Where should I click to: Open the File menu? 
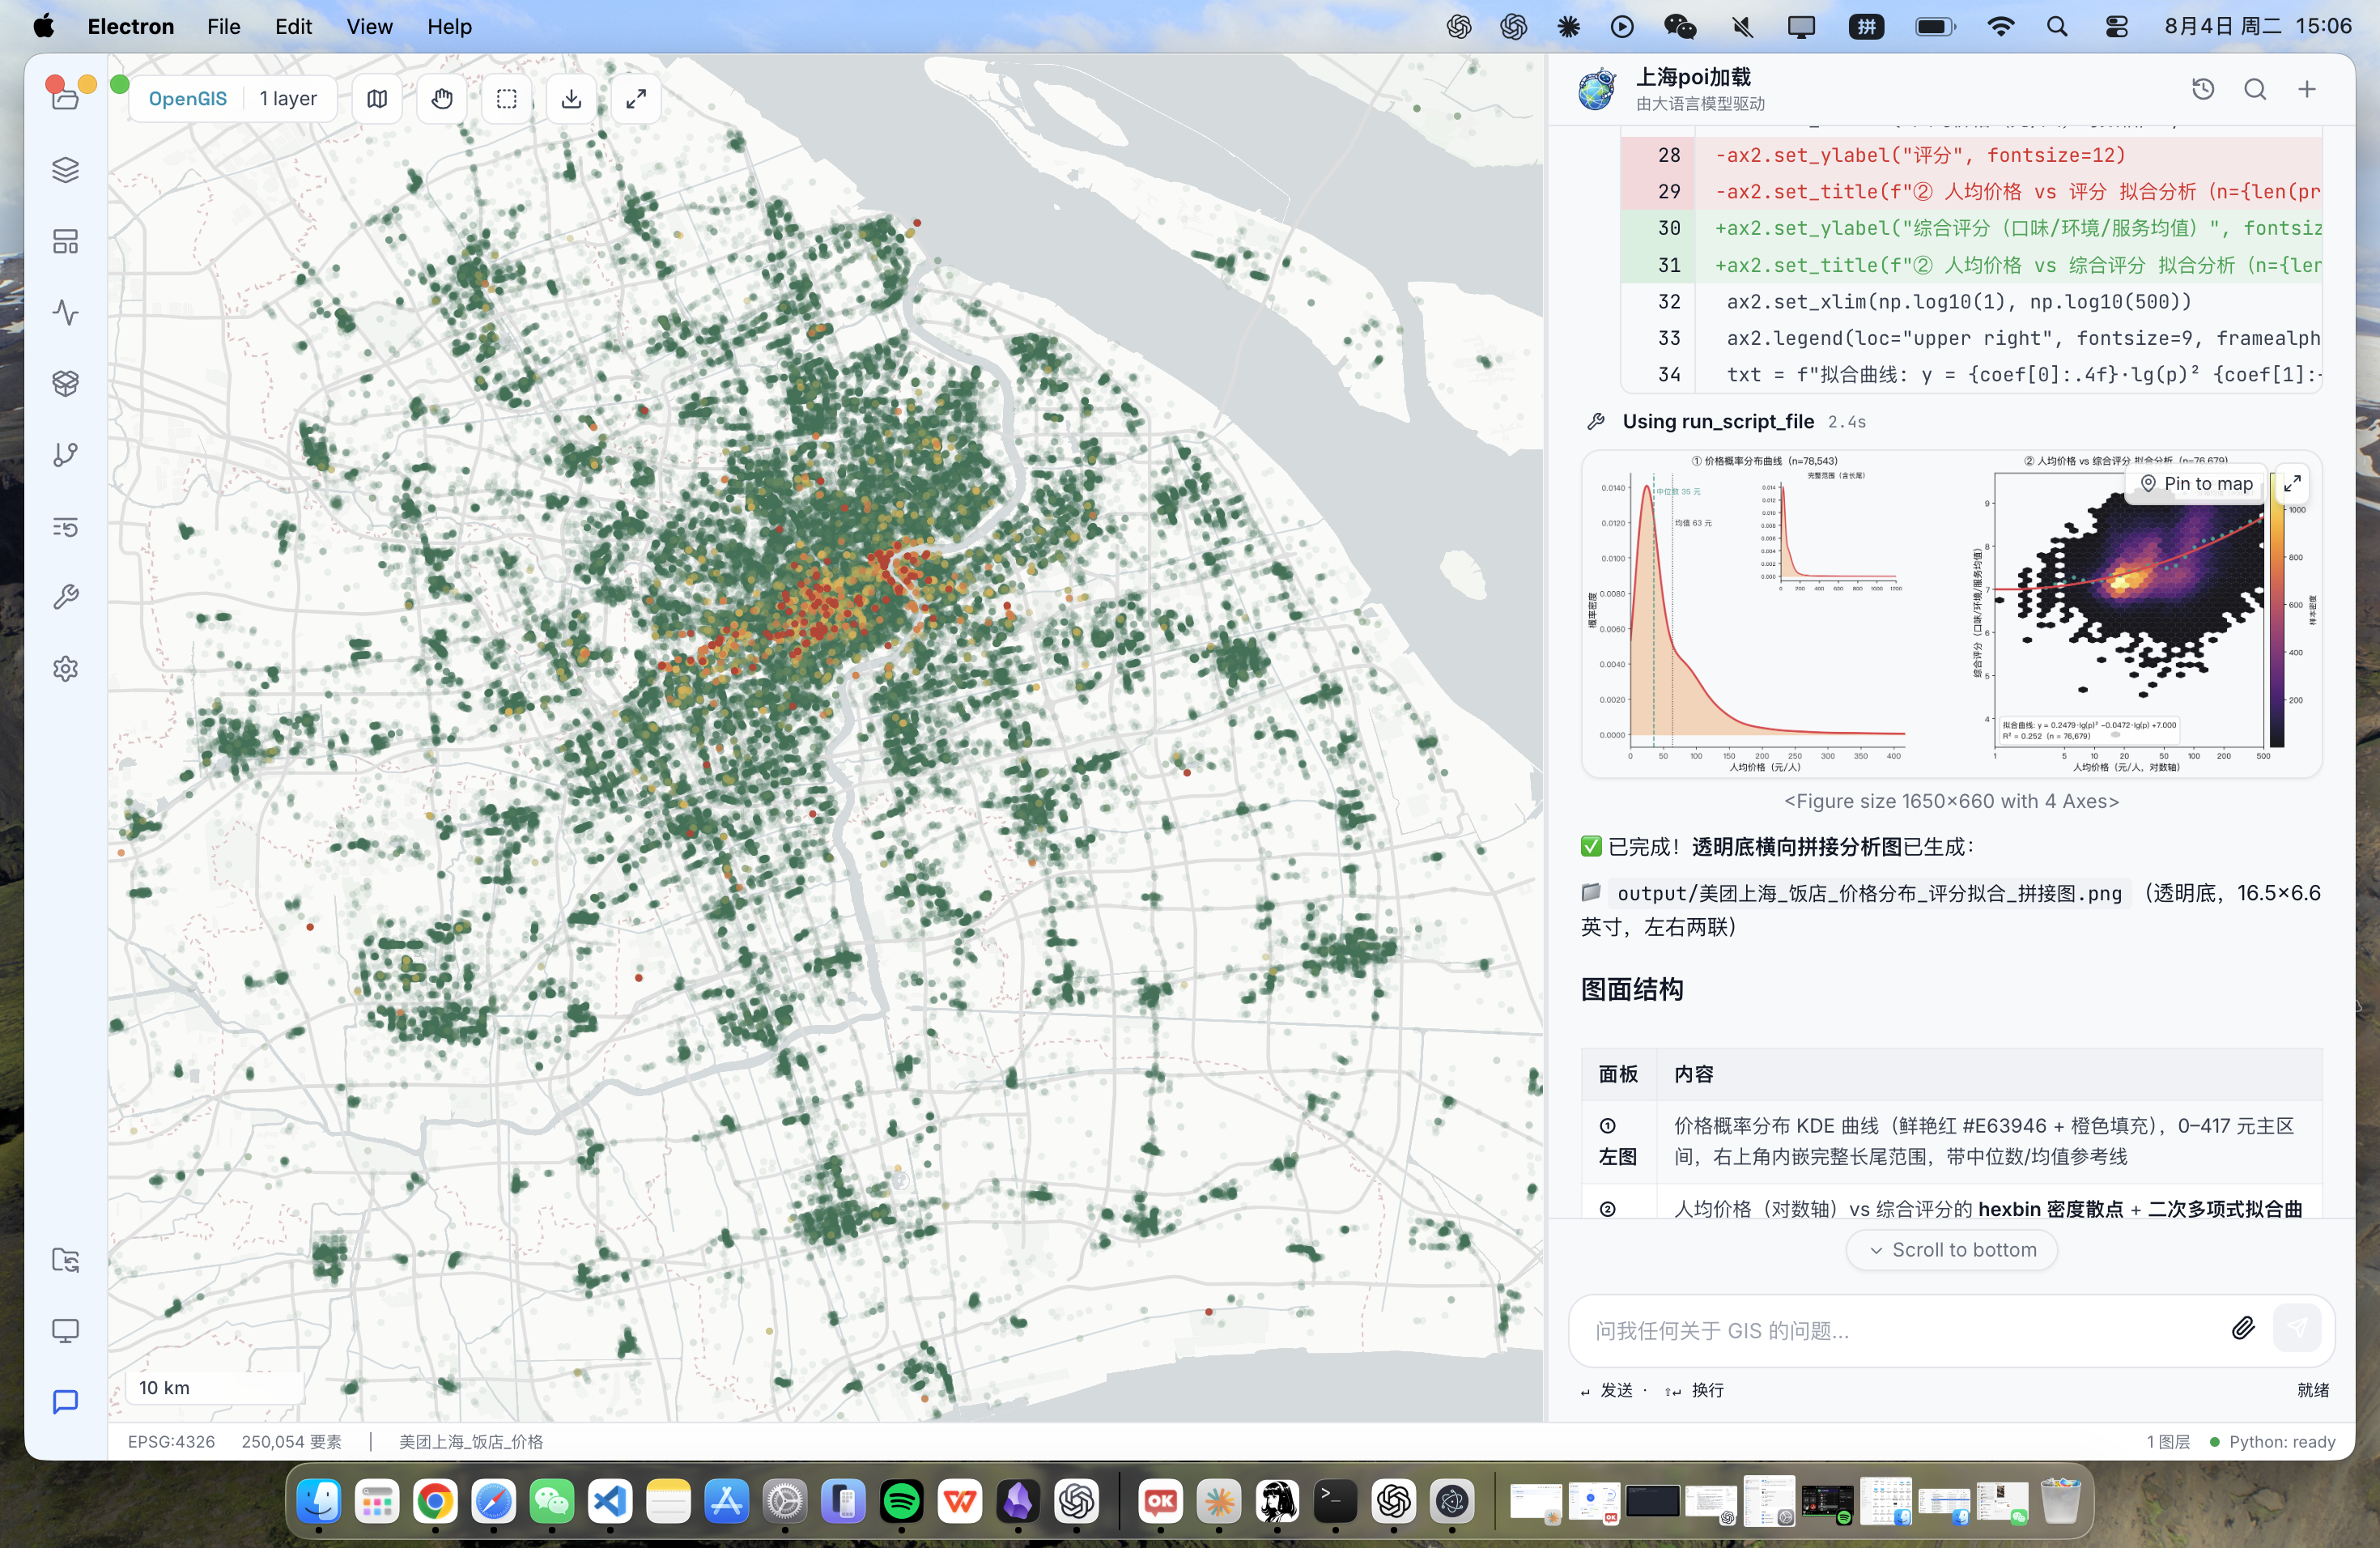click(x=224, y=26)
